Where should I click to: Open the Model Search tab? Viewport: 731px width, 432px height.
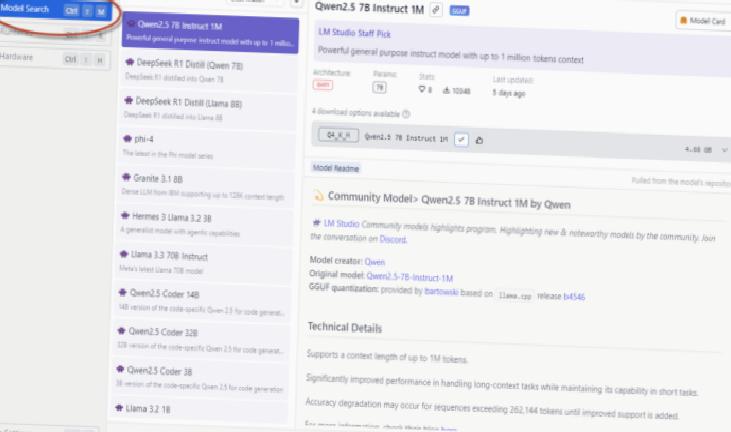click(55, 9)
